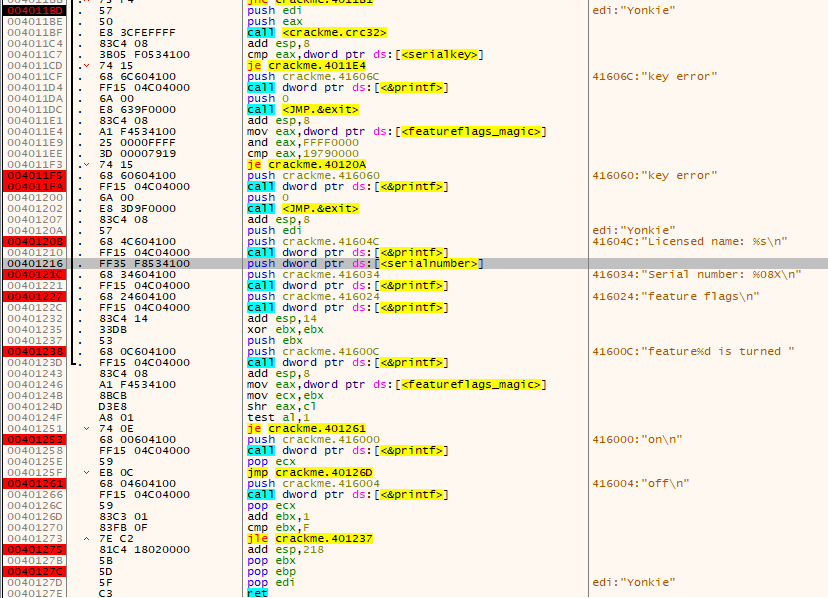Click jump arrow beside je crackme.40120A
Image resolution: width=828 pixels, height=598 pixels.
pyautogui.click(x=87, y=164)
